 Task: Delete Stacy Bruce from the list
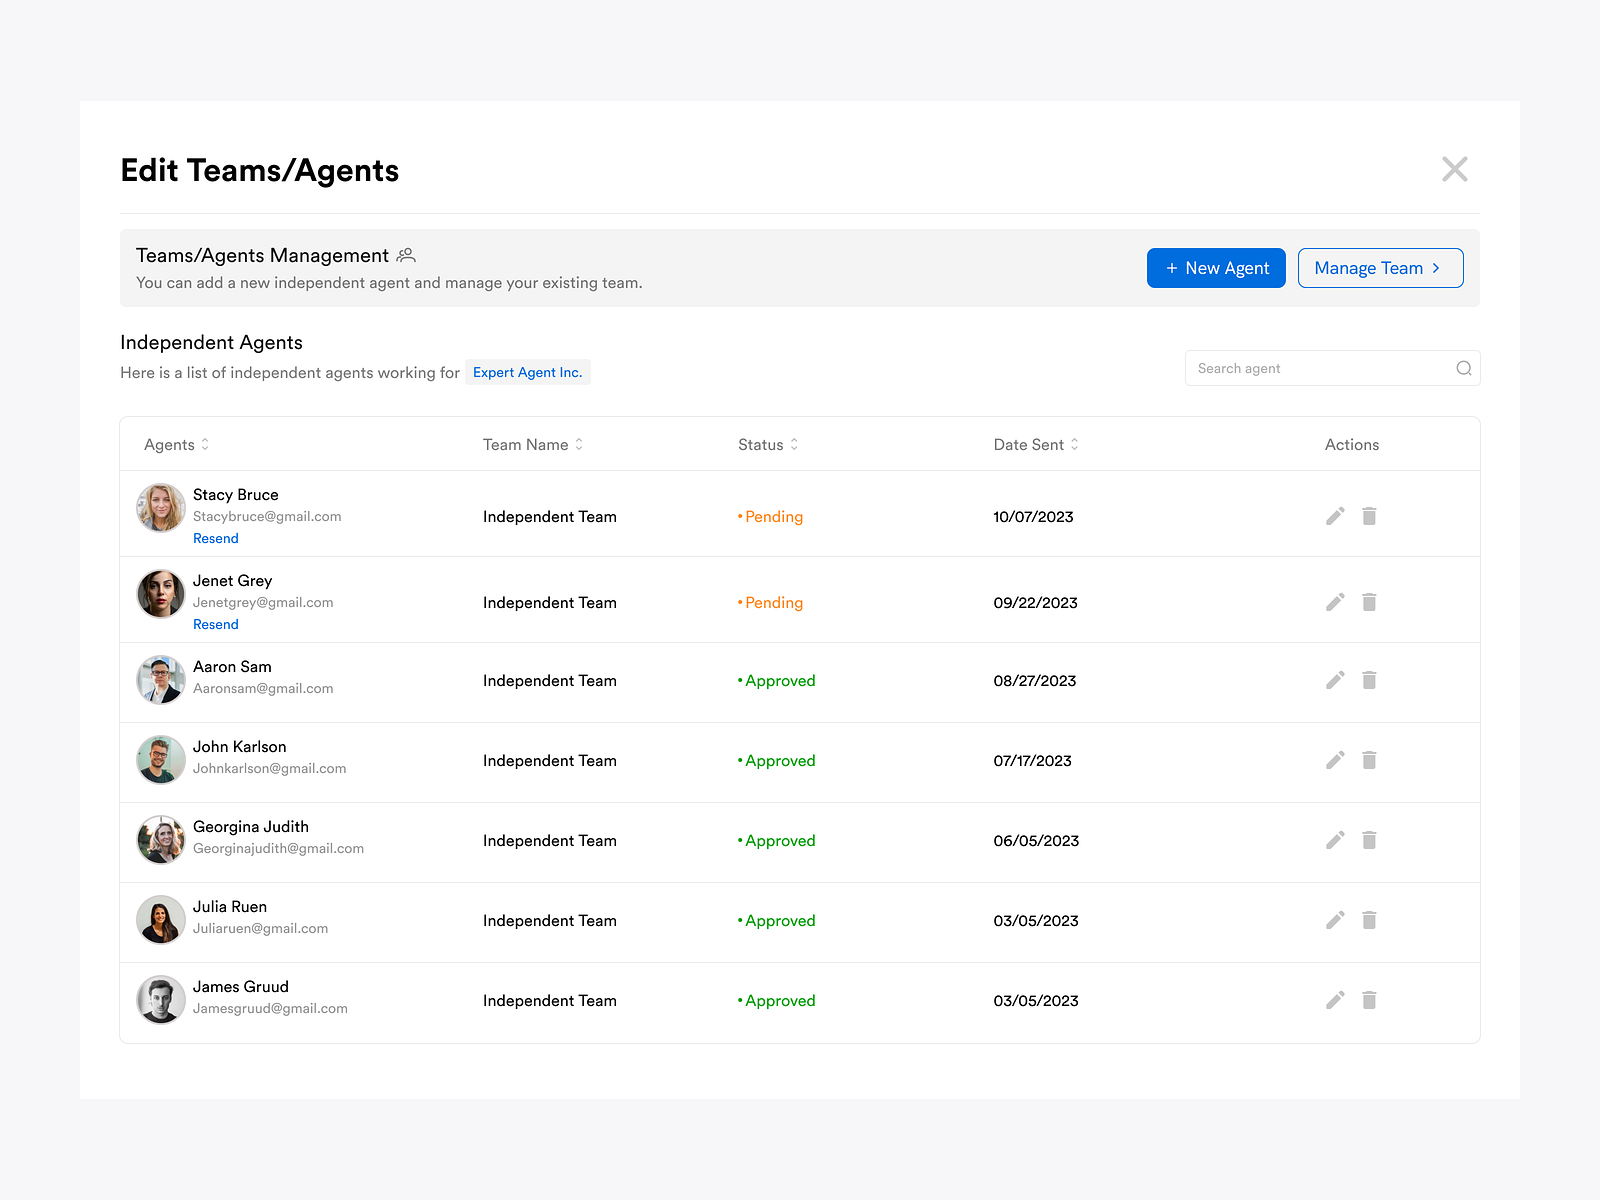point(1369,516)
